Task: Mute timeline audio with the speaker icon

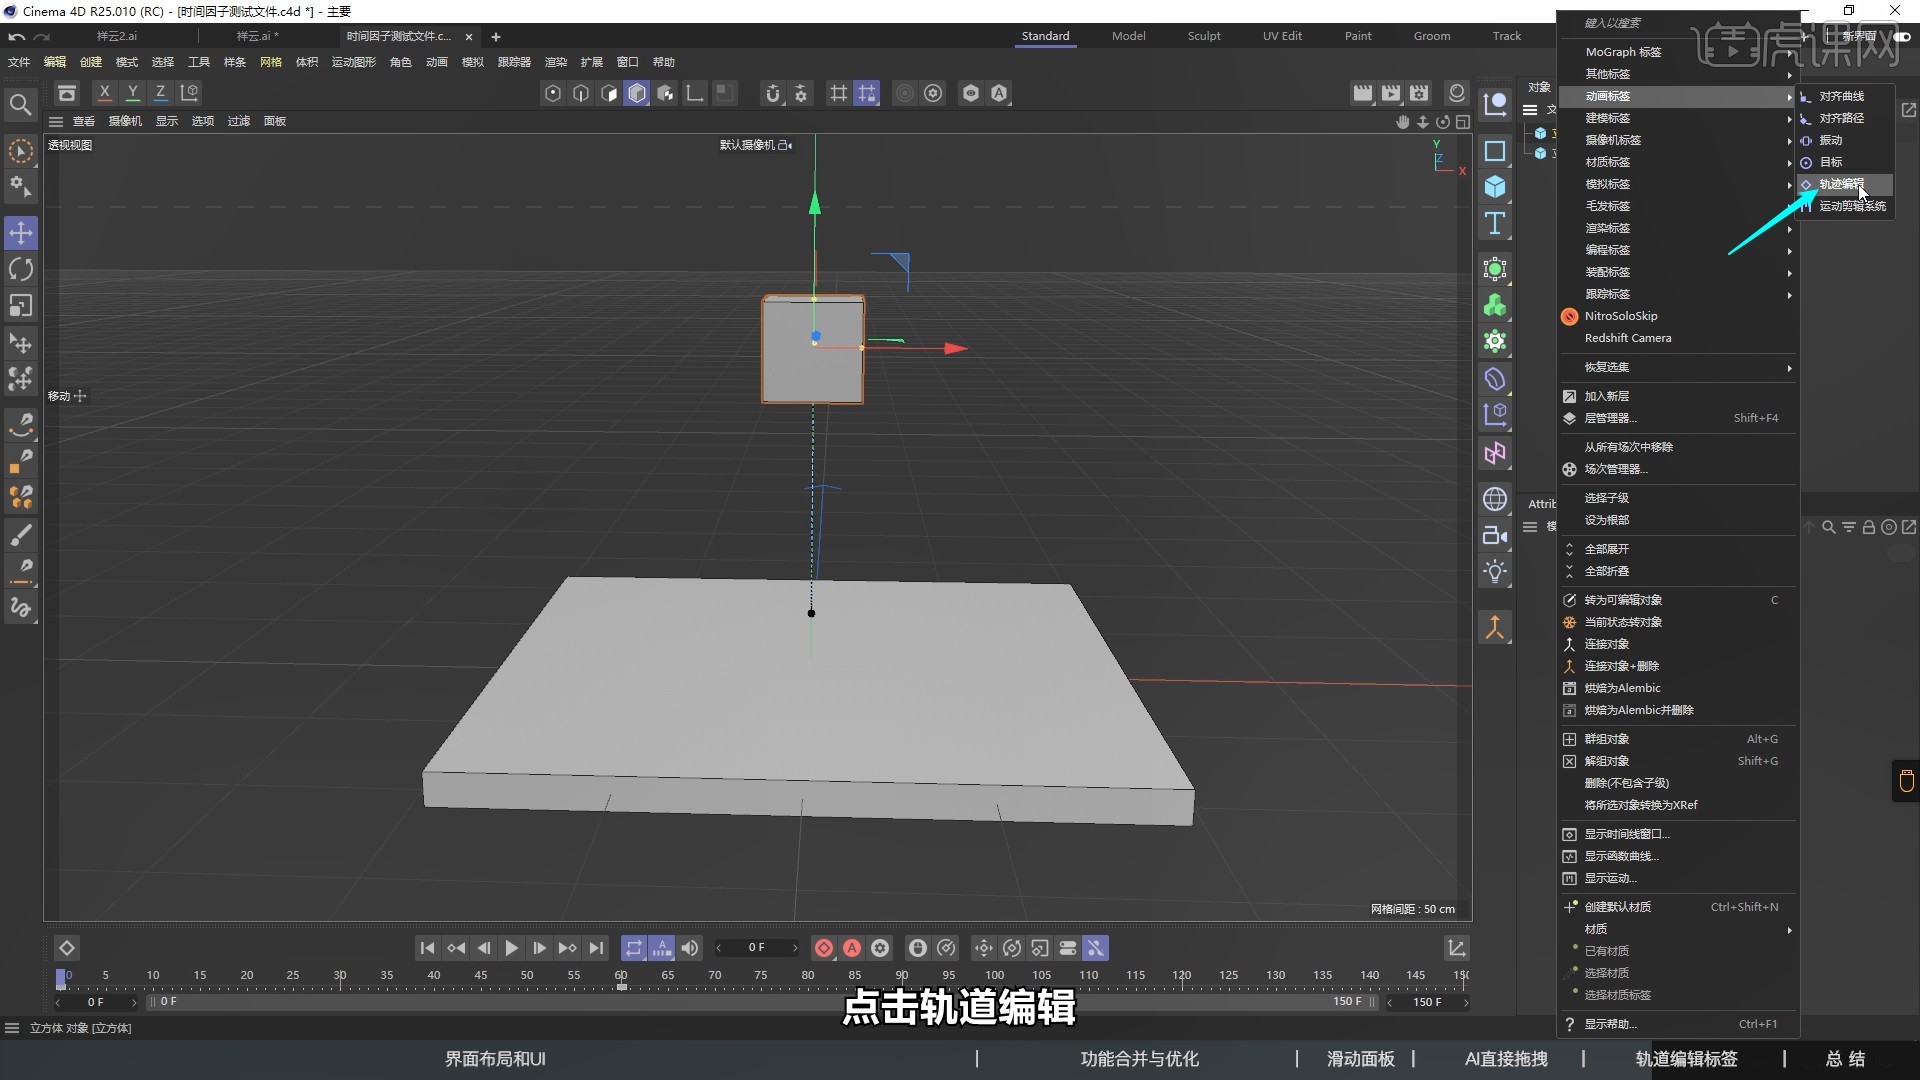Action: [691, 948]
